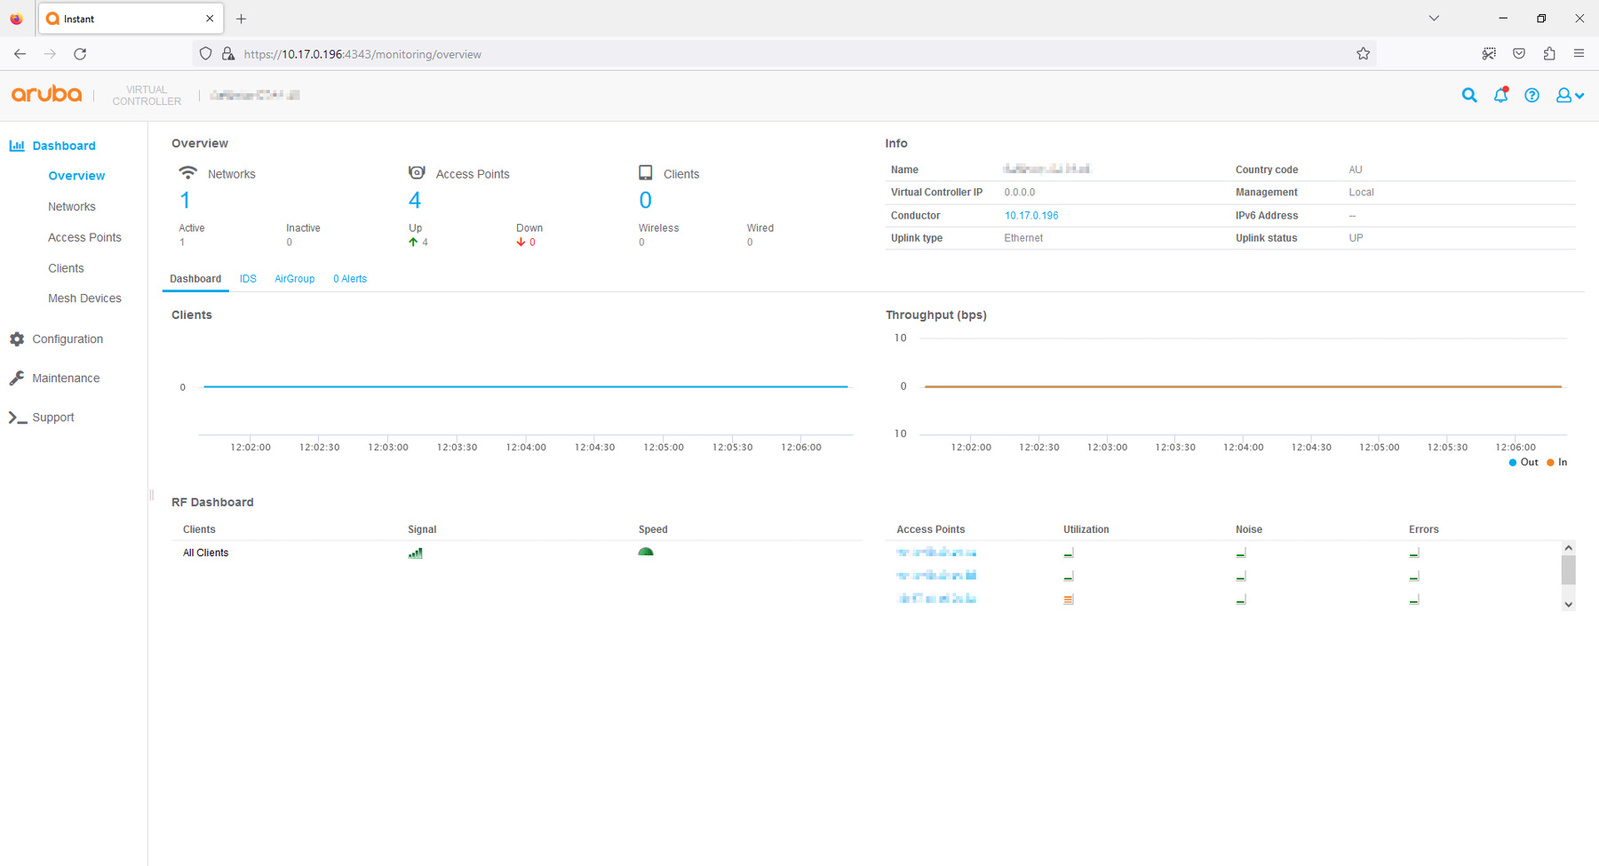Click the help question mark icon
This screenshot has width=1599, height=866.
tap(1532, 95)
